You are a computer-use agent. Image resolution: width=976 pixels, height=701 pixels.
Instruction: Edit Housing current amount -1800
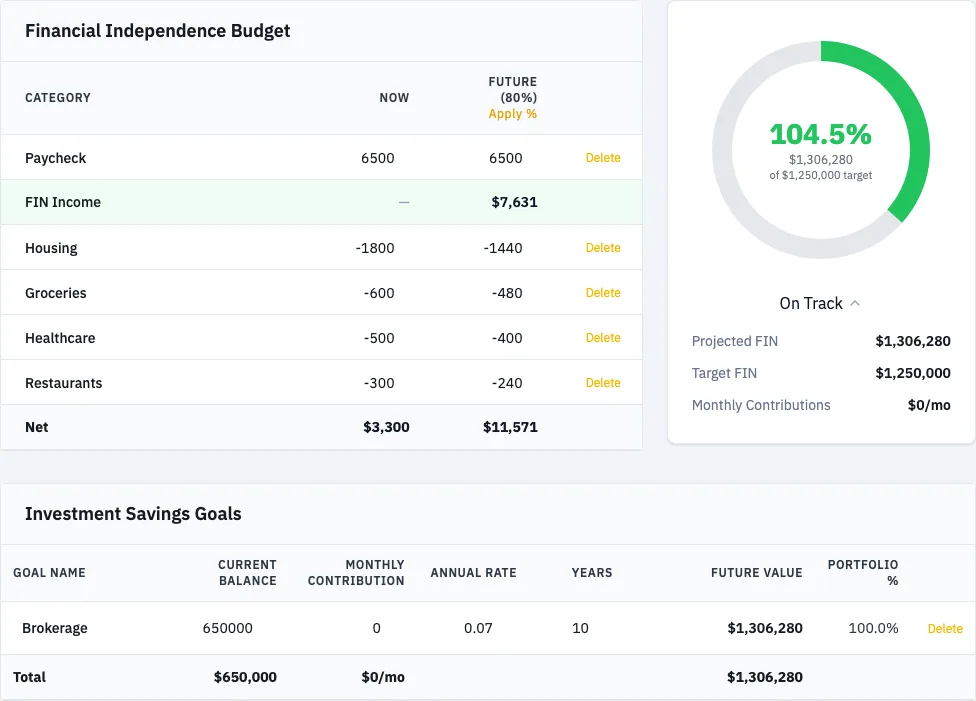375,248
